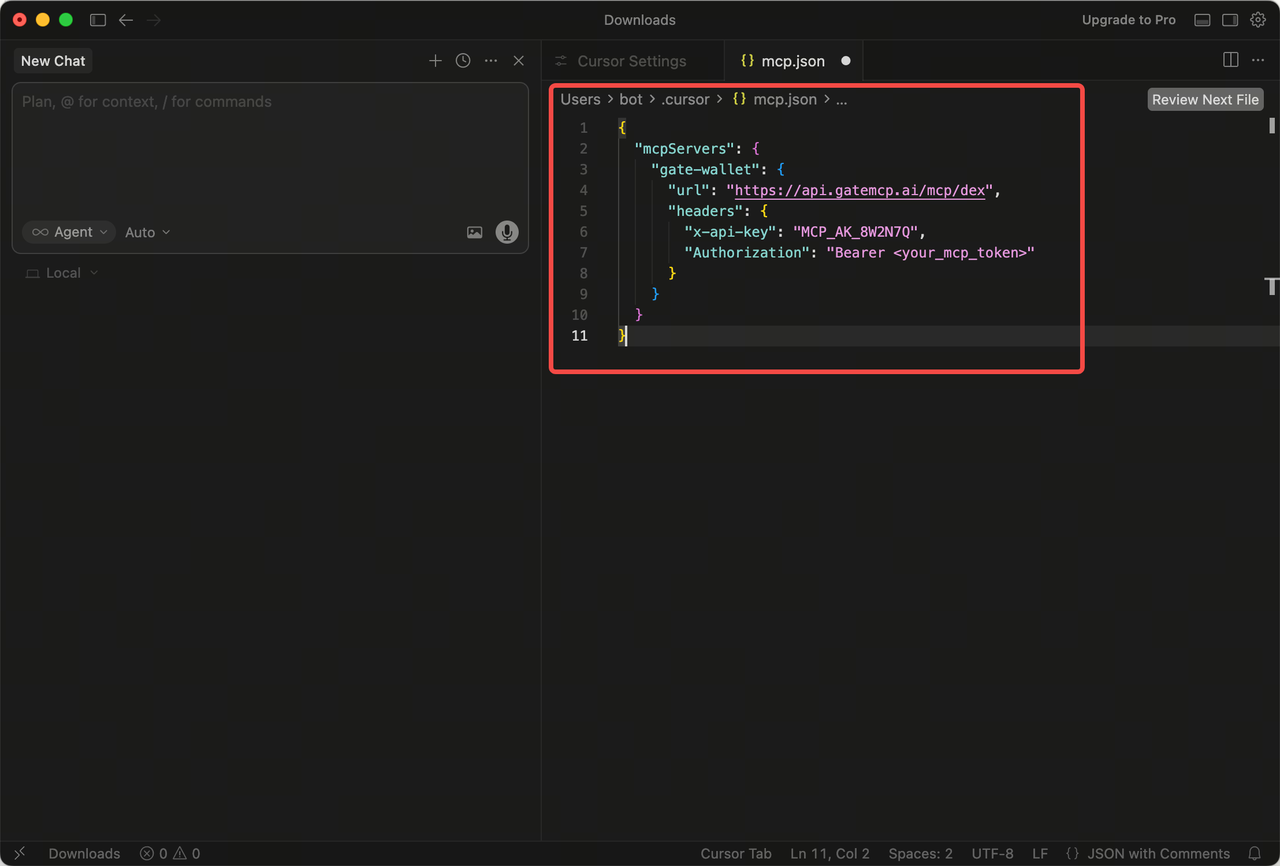Toggle the left sidebar visibility
This screenshot has width=1280, height=866.
[x=98, y=20]
